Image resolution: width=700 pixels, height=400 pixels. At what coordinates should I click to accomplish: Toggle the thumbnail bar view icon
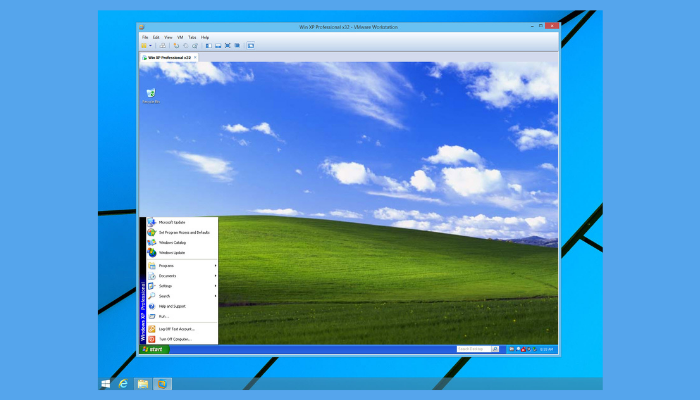(x=218, y=46)
